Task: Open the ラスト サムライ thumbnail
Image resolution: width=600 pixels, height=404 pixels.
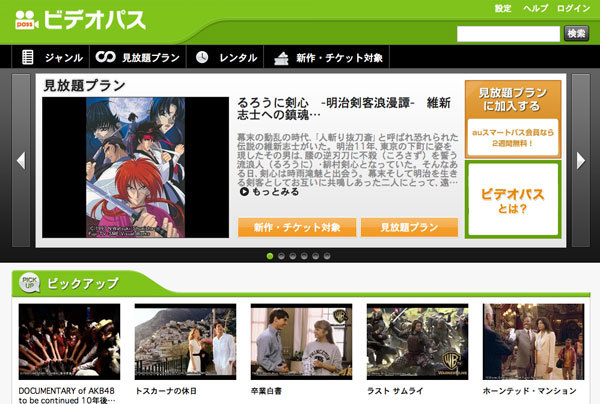Action: click(x=417, y=342)
